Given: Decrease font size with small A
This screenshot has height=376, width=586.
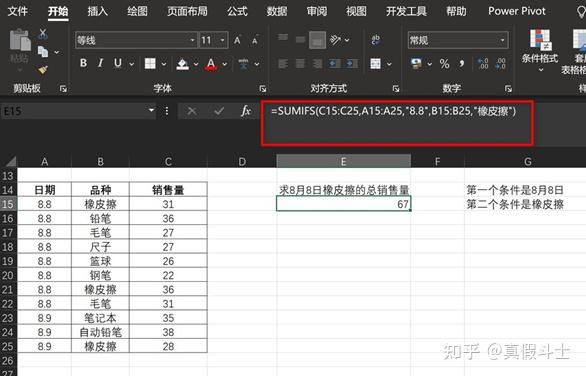Looking at the screenshot, I should pos(255,40).
